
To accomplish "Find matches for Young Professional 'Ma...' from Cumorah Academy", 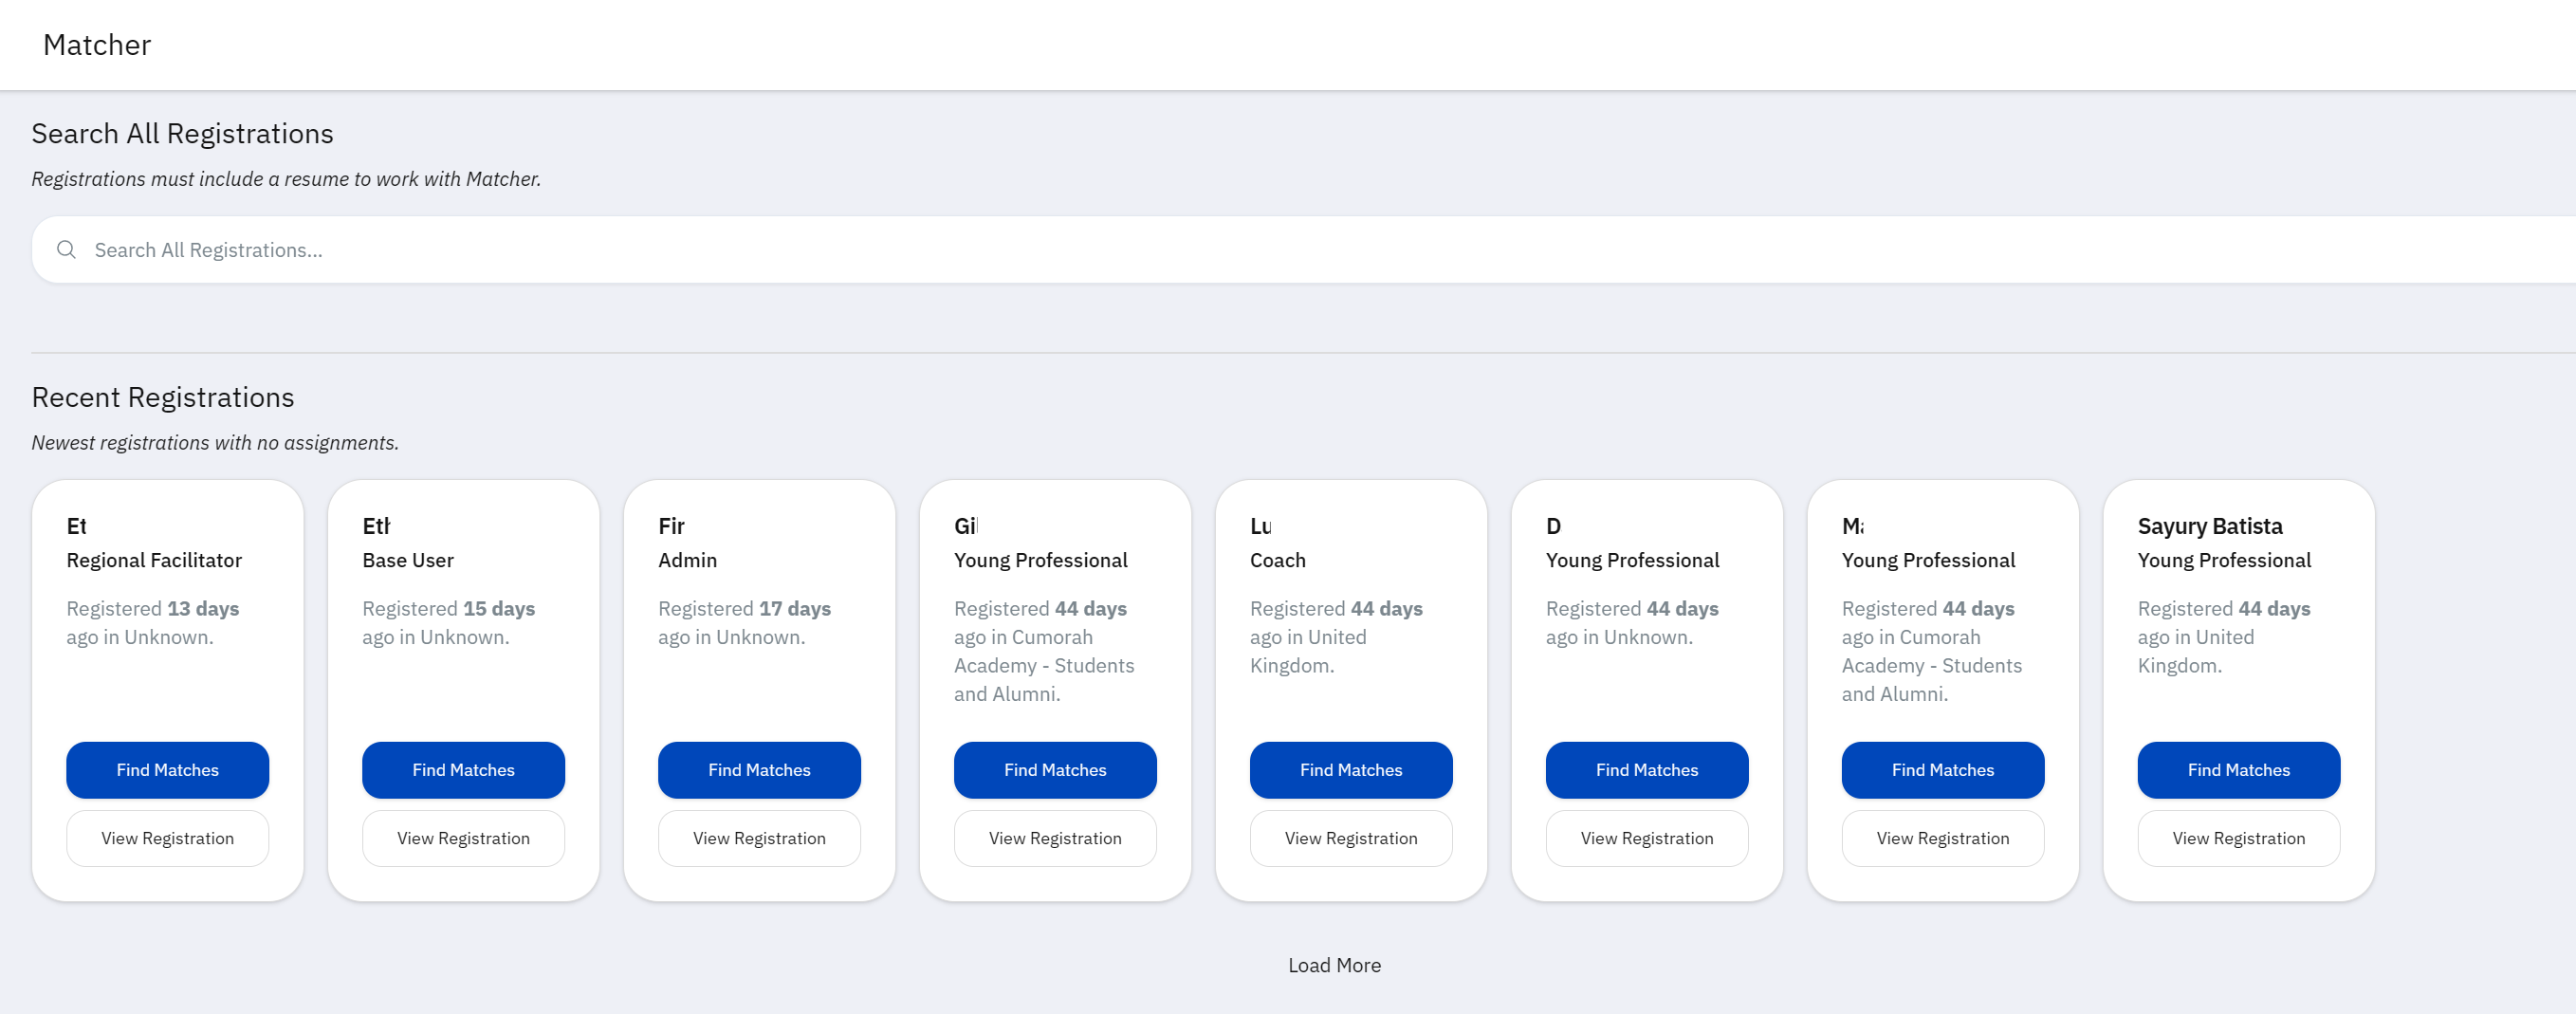I will pyautogui.click(x=1943, y=770).
